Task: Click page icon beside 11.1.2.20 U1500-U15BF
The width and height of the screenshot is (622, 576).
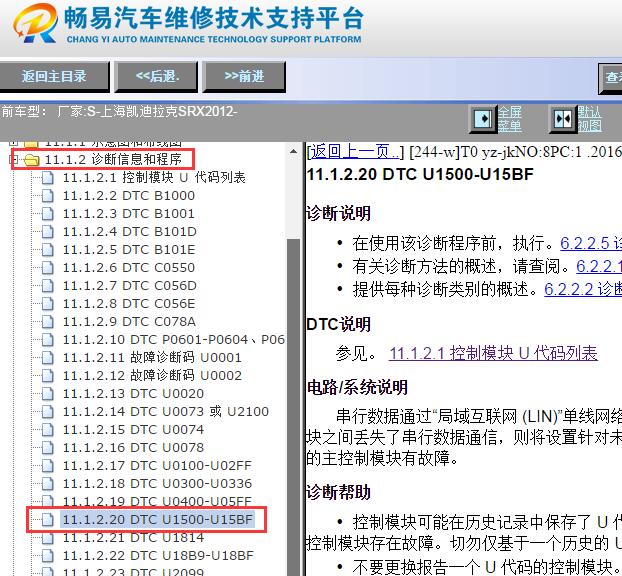Action: pyautogui.click(x=48, y=519)
